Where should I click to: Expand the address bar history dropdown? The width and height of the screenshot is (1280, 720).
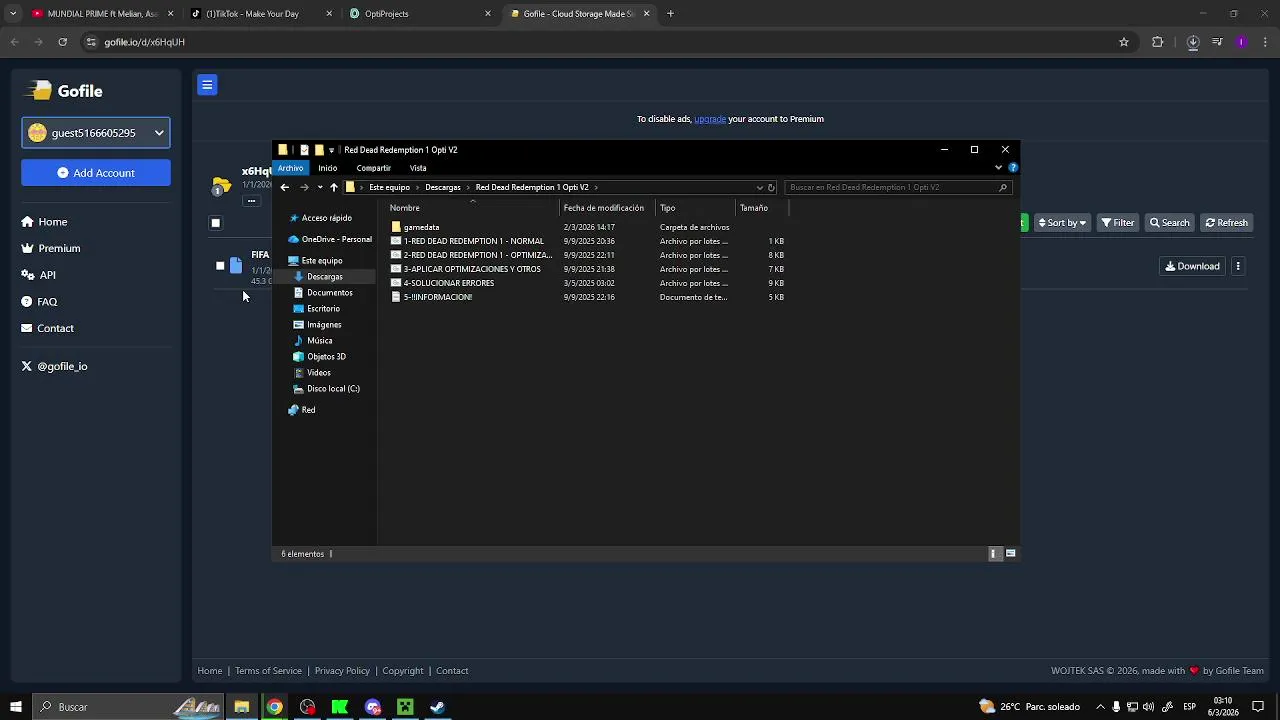pos(759,187)
